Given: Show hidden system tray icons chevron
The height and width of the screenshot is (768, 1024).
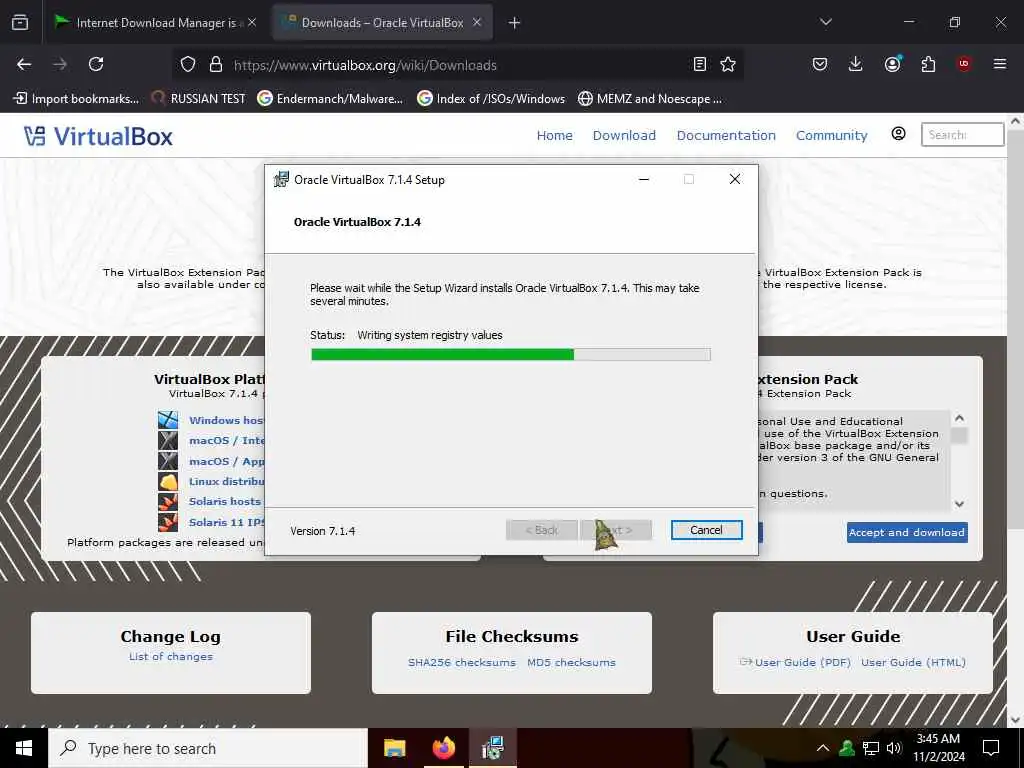Looking at the screenshot, I should (x=823, y=748).
